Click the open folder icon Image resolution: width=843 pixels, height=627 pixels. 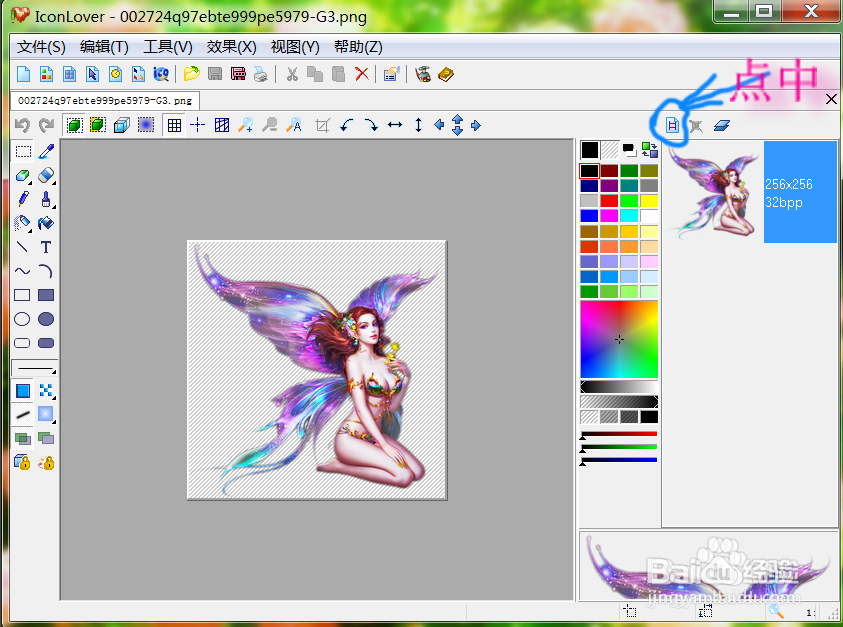pyautogui.click(x=191, y=74)
